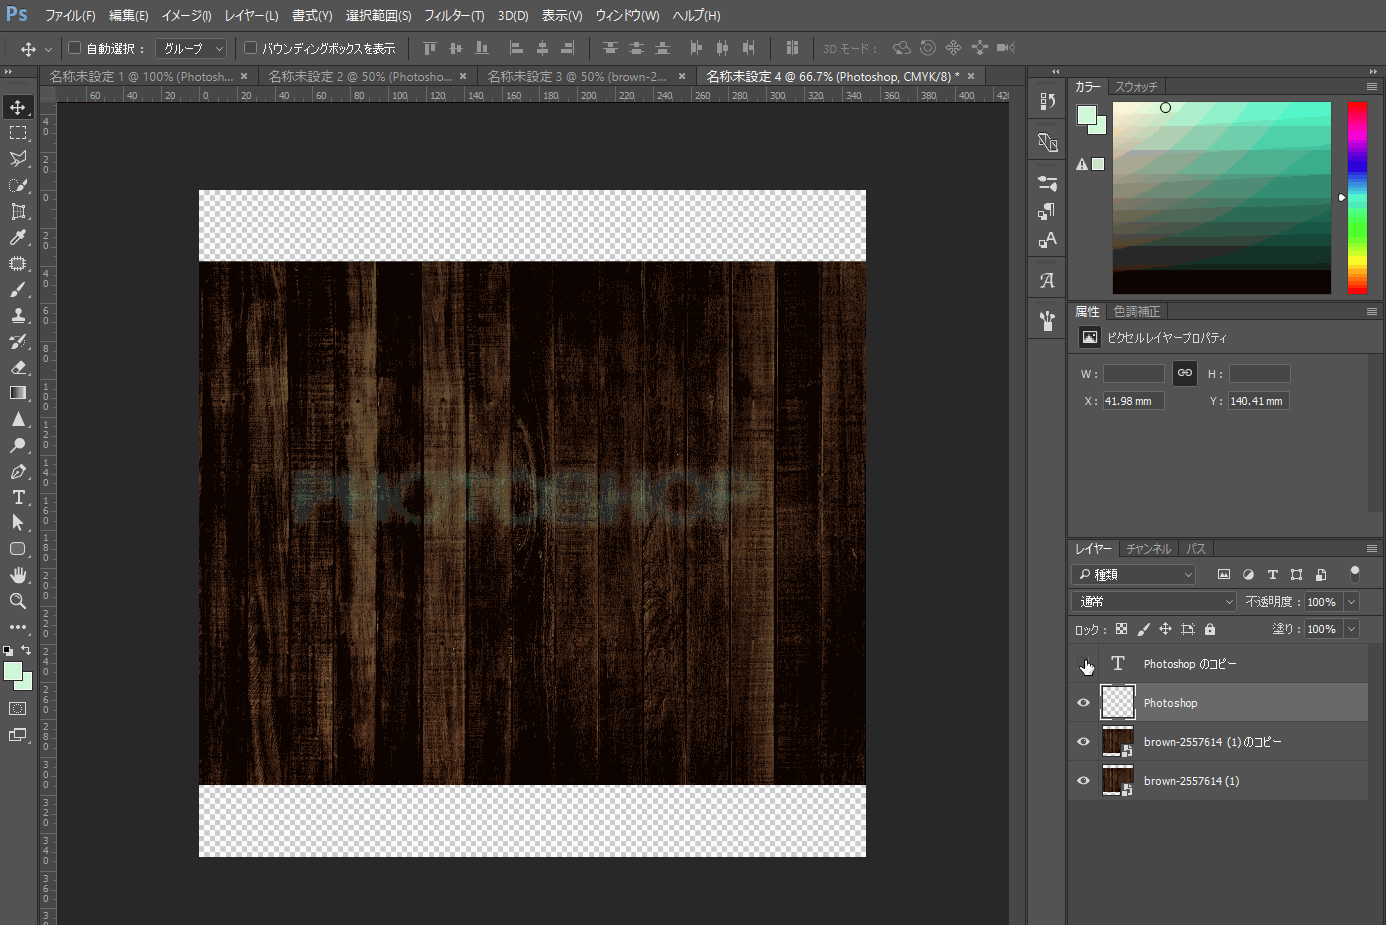The height and width of the screenshot is (925, 1386).
Task: Show the Photoshop のコピー text layer
Action: (x=1084, y=664)
